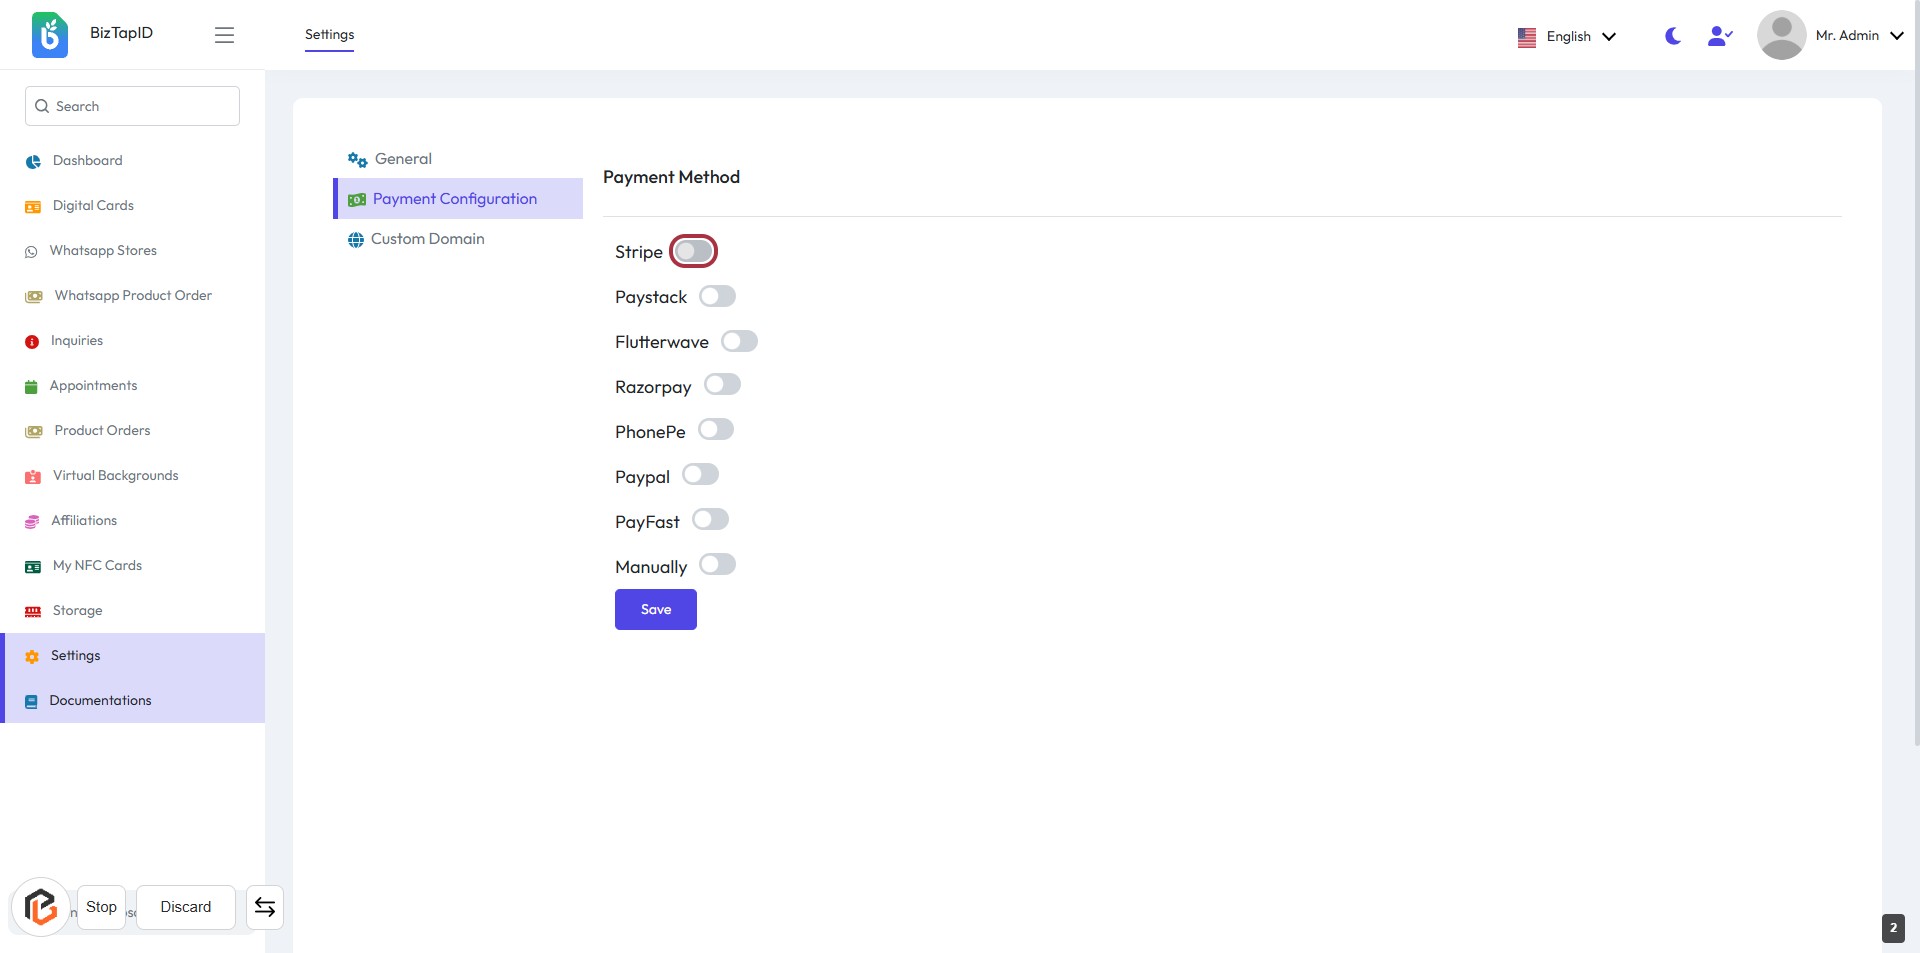Image resolution: width=1920 pixels, height=953 pixels.
Task: Expand Mr. Admin dropdown chevron
Action: (1896, 36)
